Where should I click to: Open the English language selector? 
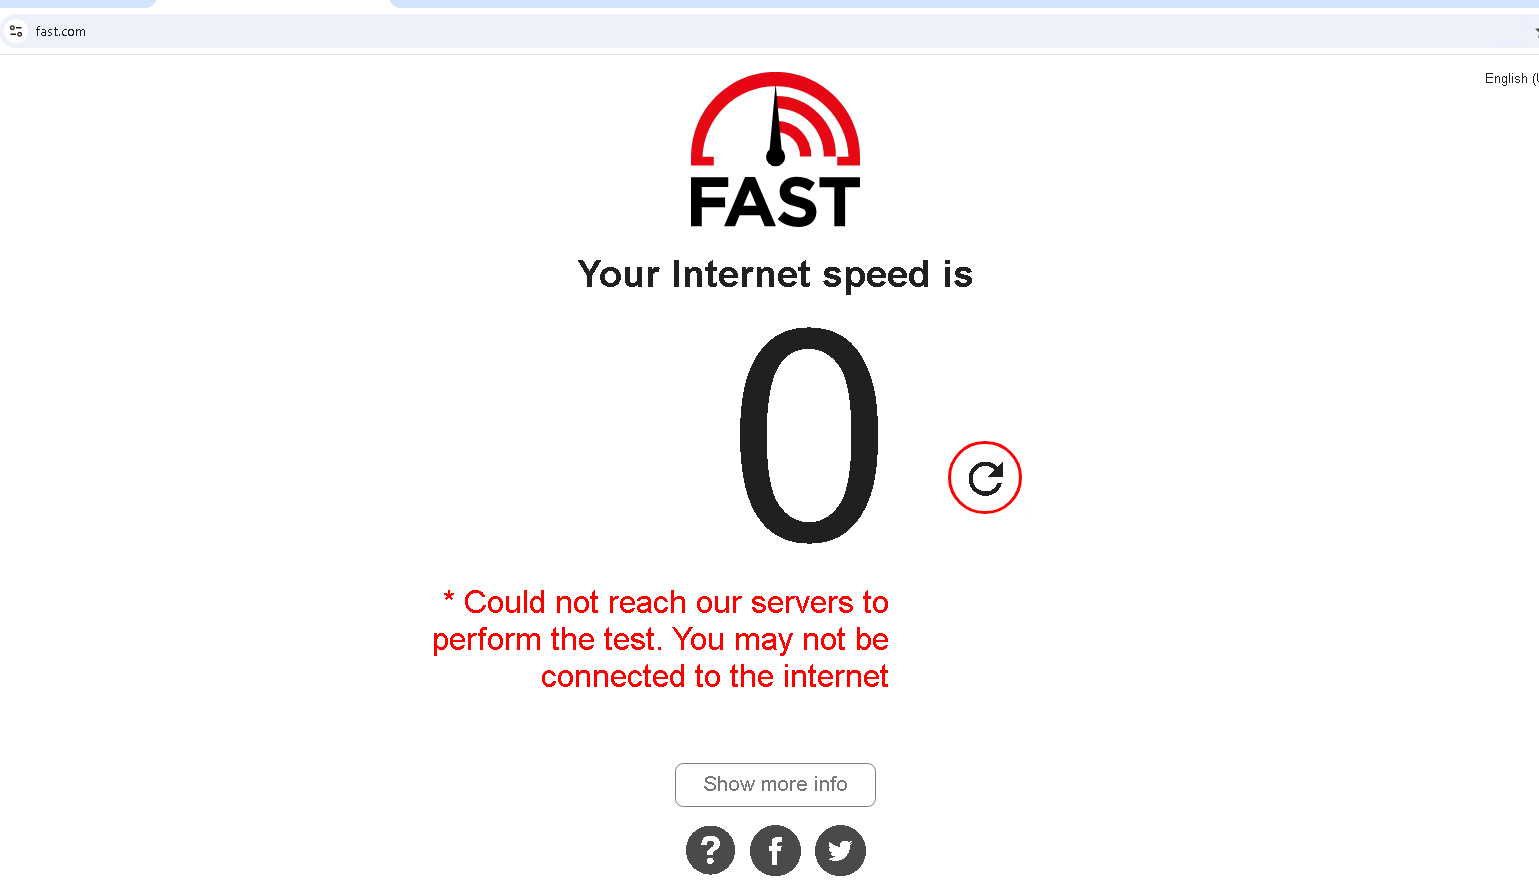pyautogui.click(x=1511, y=78)
